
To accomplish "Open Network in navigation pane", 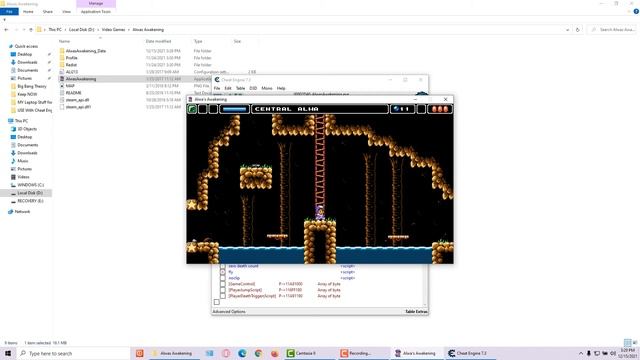I will coord(22,211).
